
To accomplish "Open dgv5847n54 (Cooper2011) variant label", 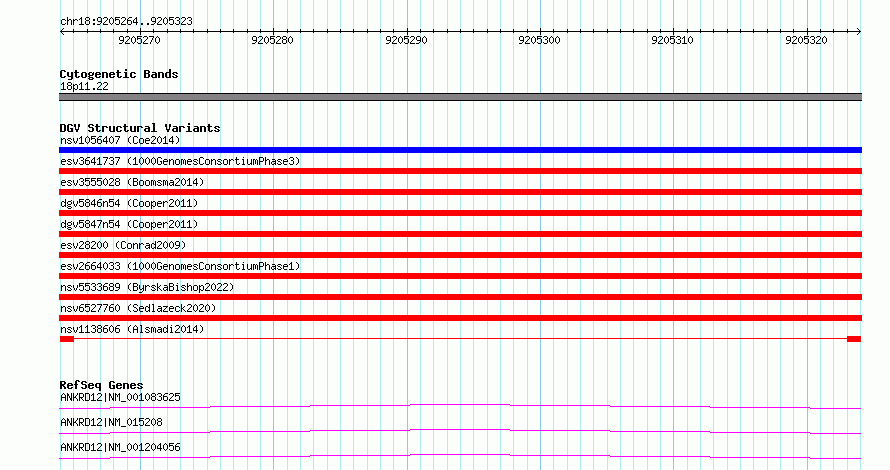I will pyautogui.click(x=129, y=224).
